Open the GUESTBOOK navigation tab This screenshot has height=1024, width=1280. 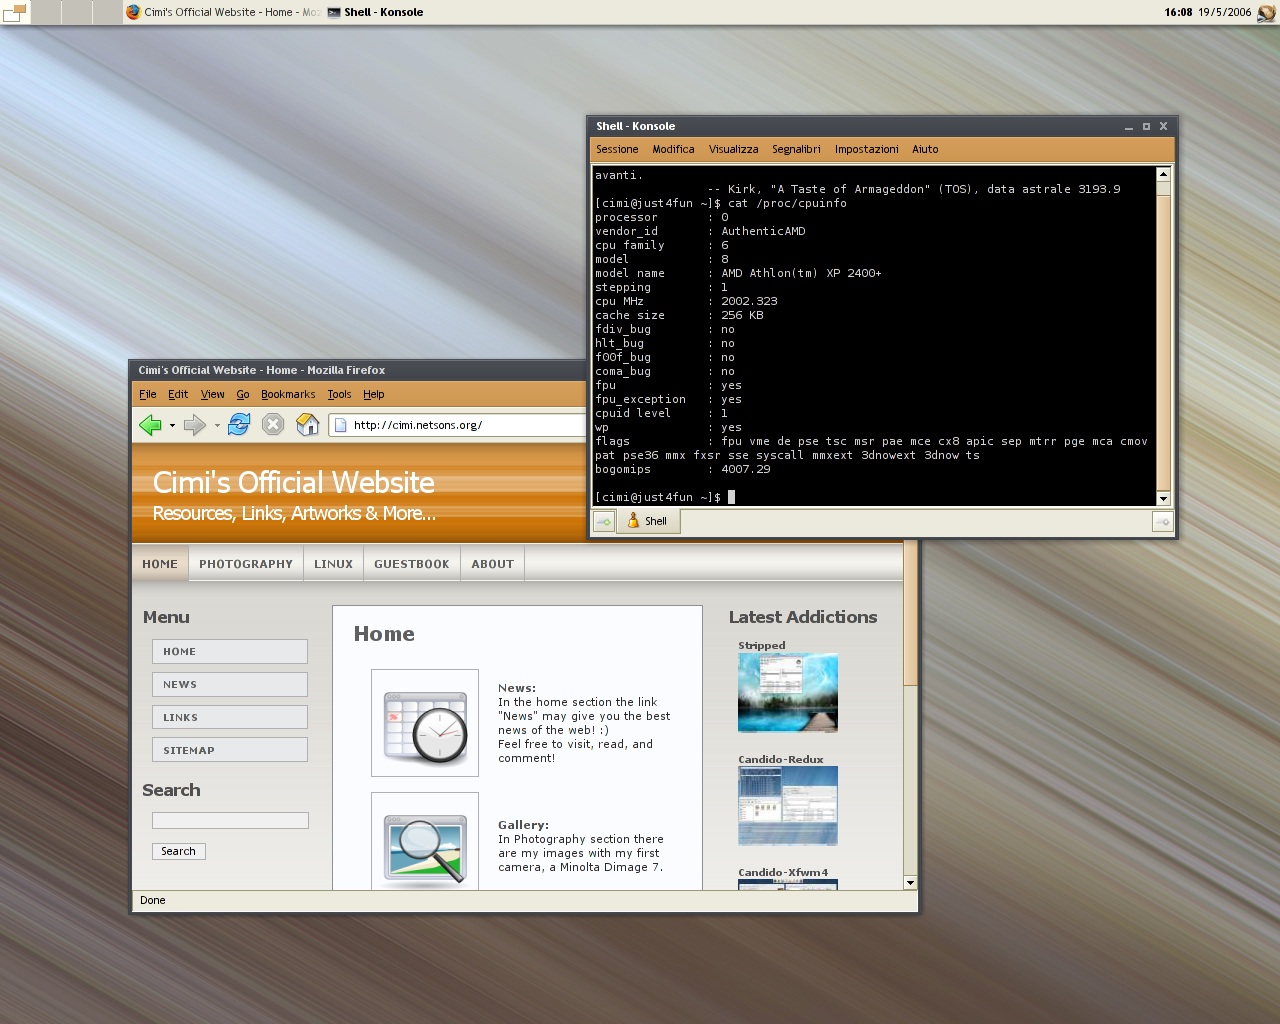click(x=412, y=564)
